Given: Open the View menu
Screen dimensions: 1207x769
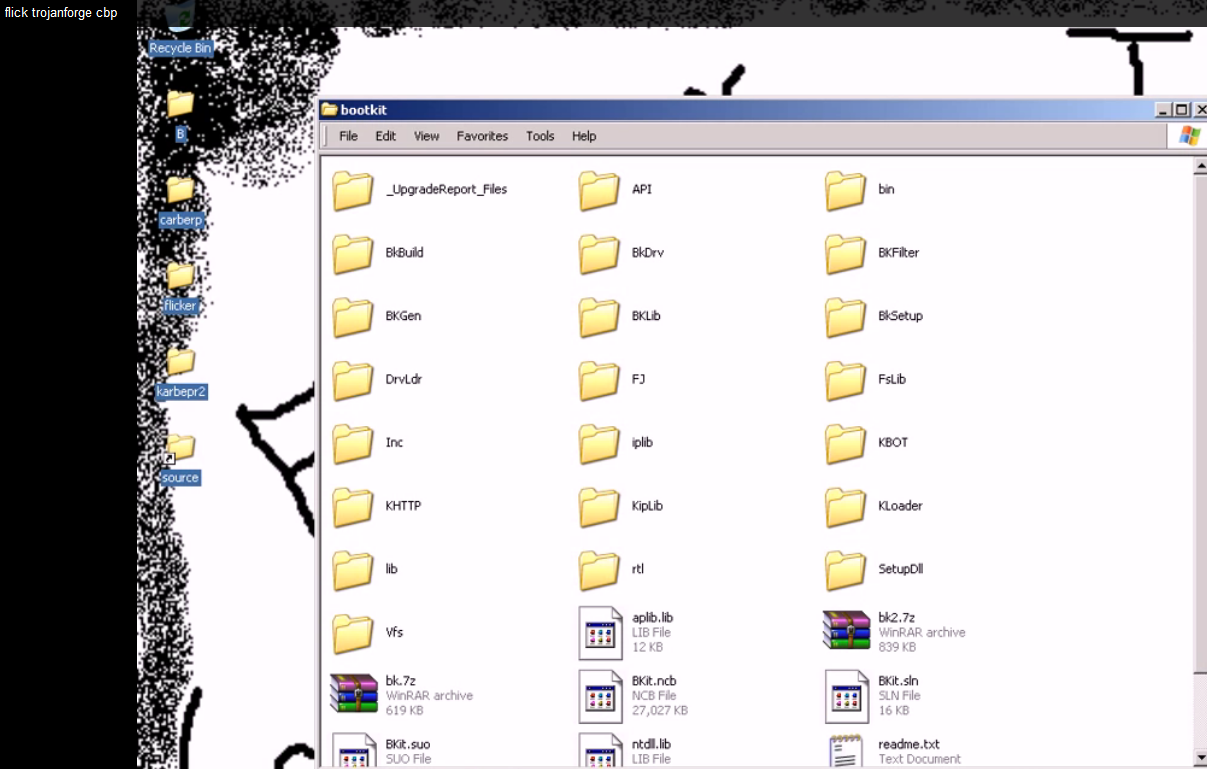Looking at the screenshot, I should point(427,136).
